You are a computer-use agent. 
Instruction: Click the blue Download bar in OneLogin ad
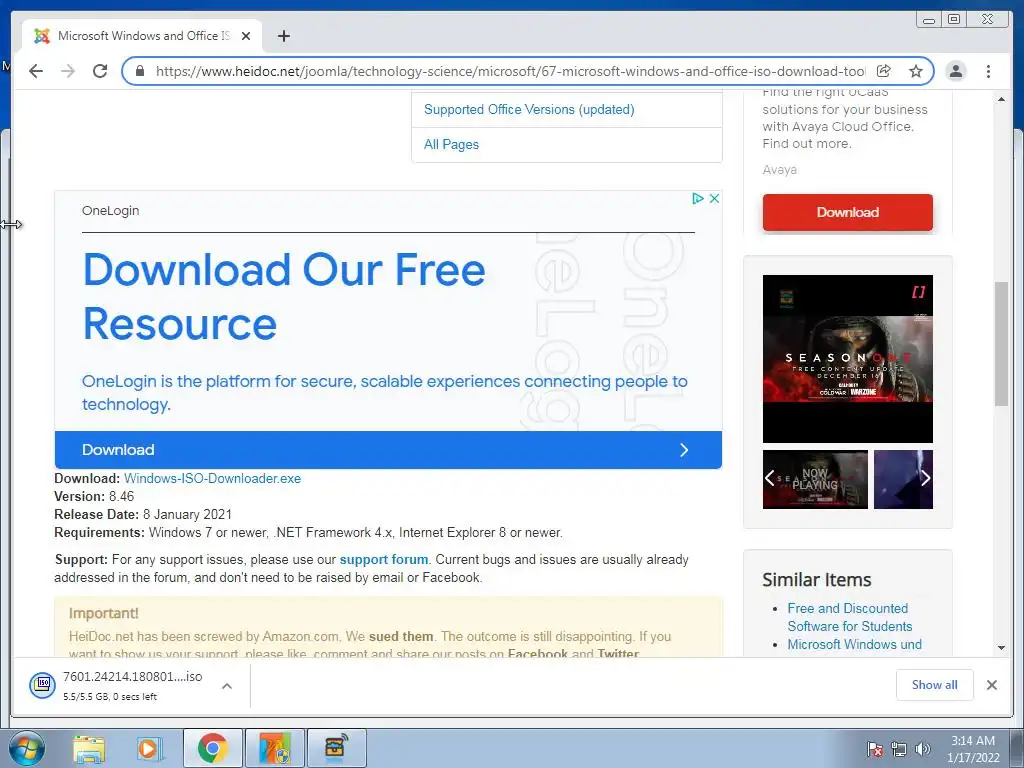(388, 449)
